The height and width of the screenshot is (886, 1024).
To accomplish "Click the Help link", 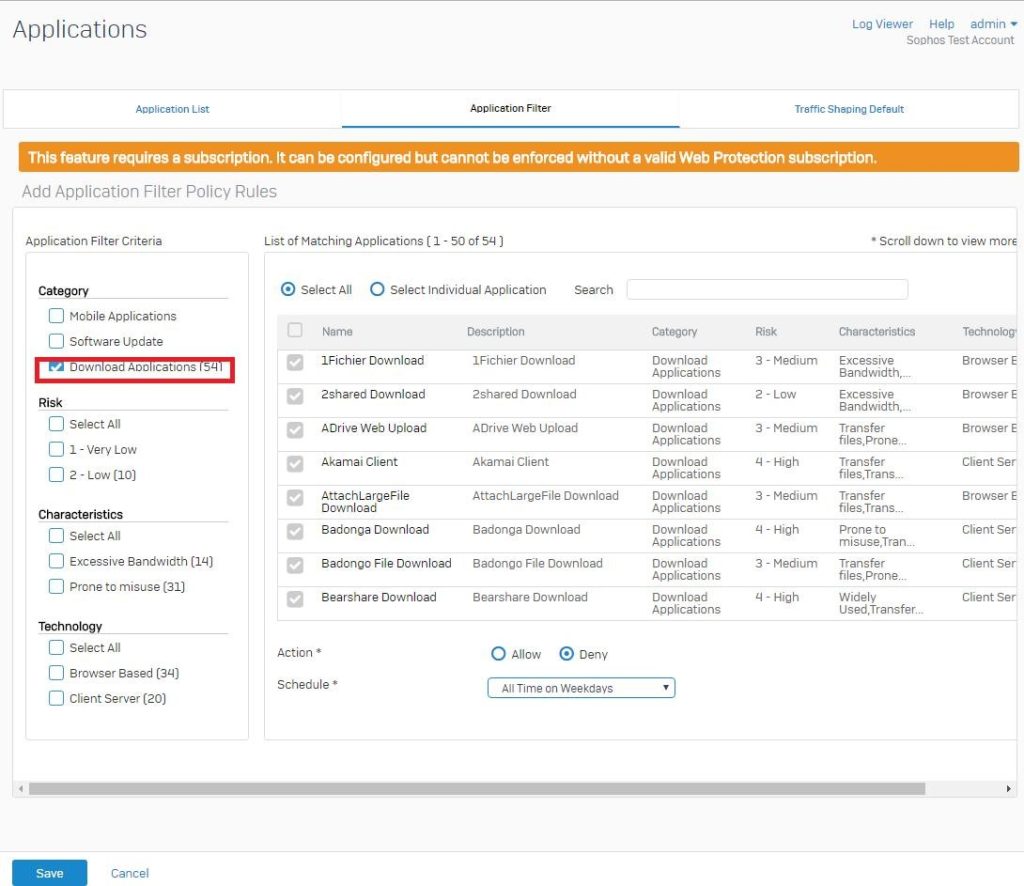I will point(941,24).
